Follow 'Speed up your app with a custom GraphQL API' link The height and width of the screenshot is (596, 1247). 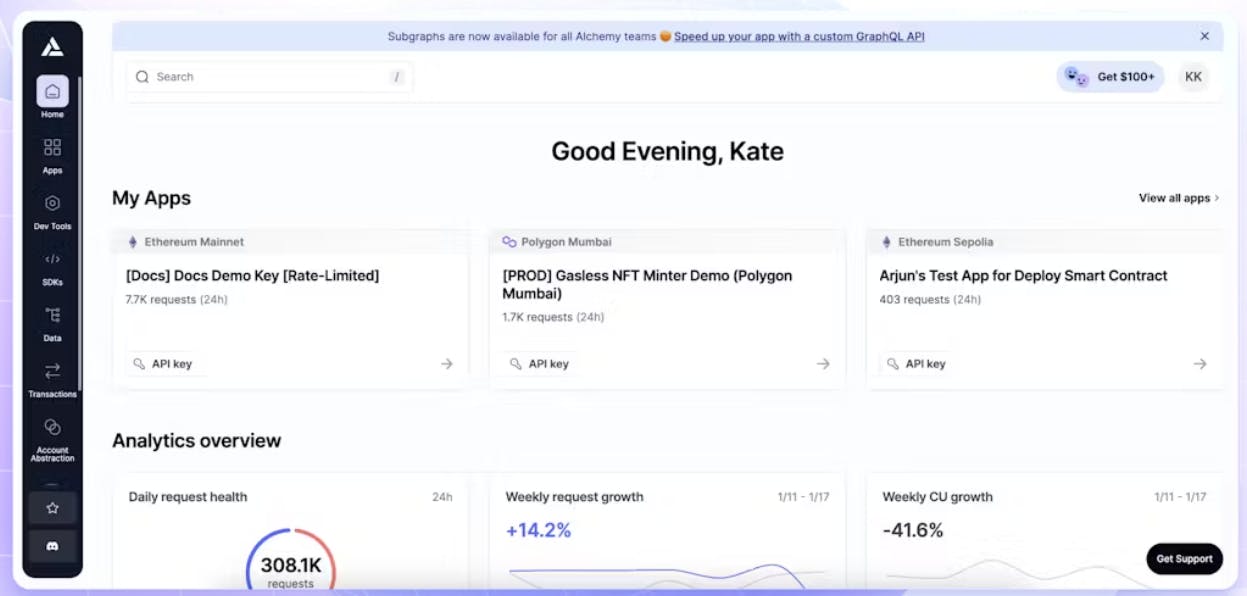coord(799,36)
